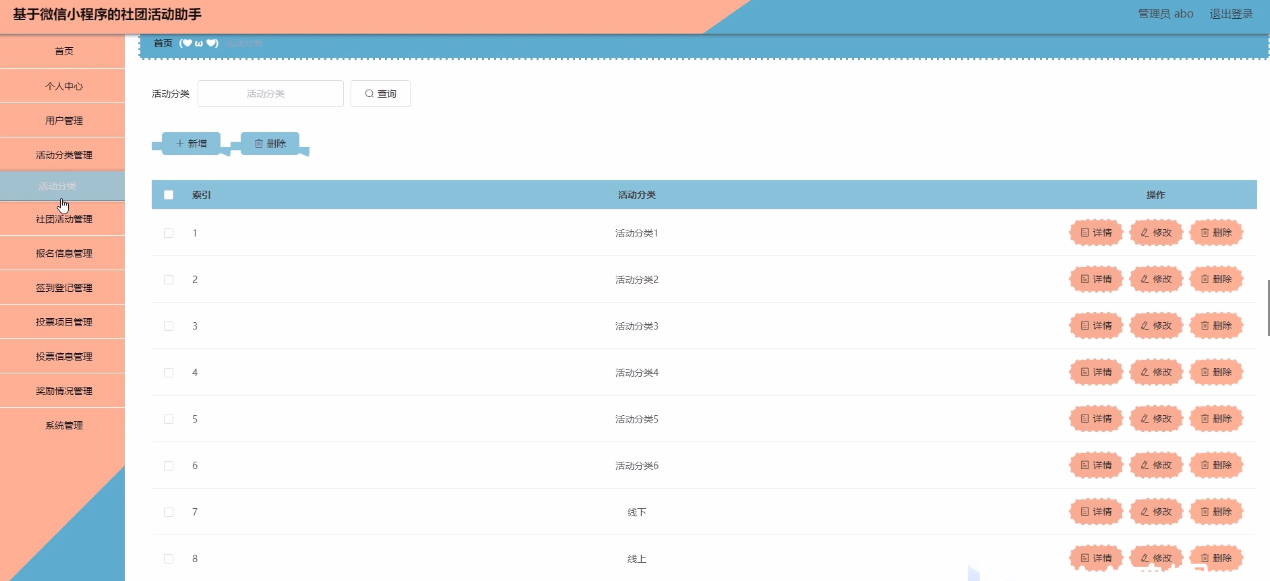Viewport: 1270px width, 581px height.
Task: Select the checkbox for row 7 线下
Action: click(x=169, y=512)
